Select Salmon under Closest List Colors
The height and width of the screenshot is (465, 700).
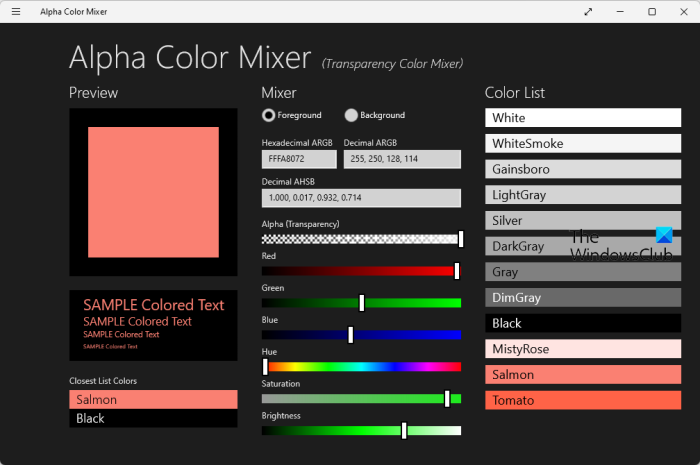click(x=153, y=399)
